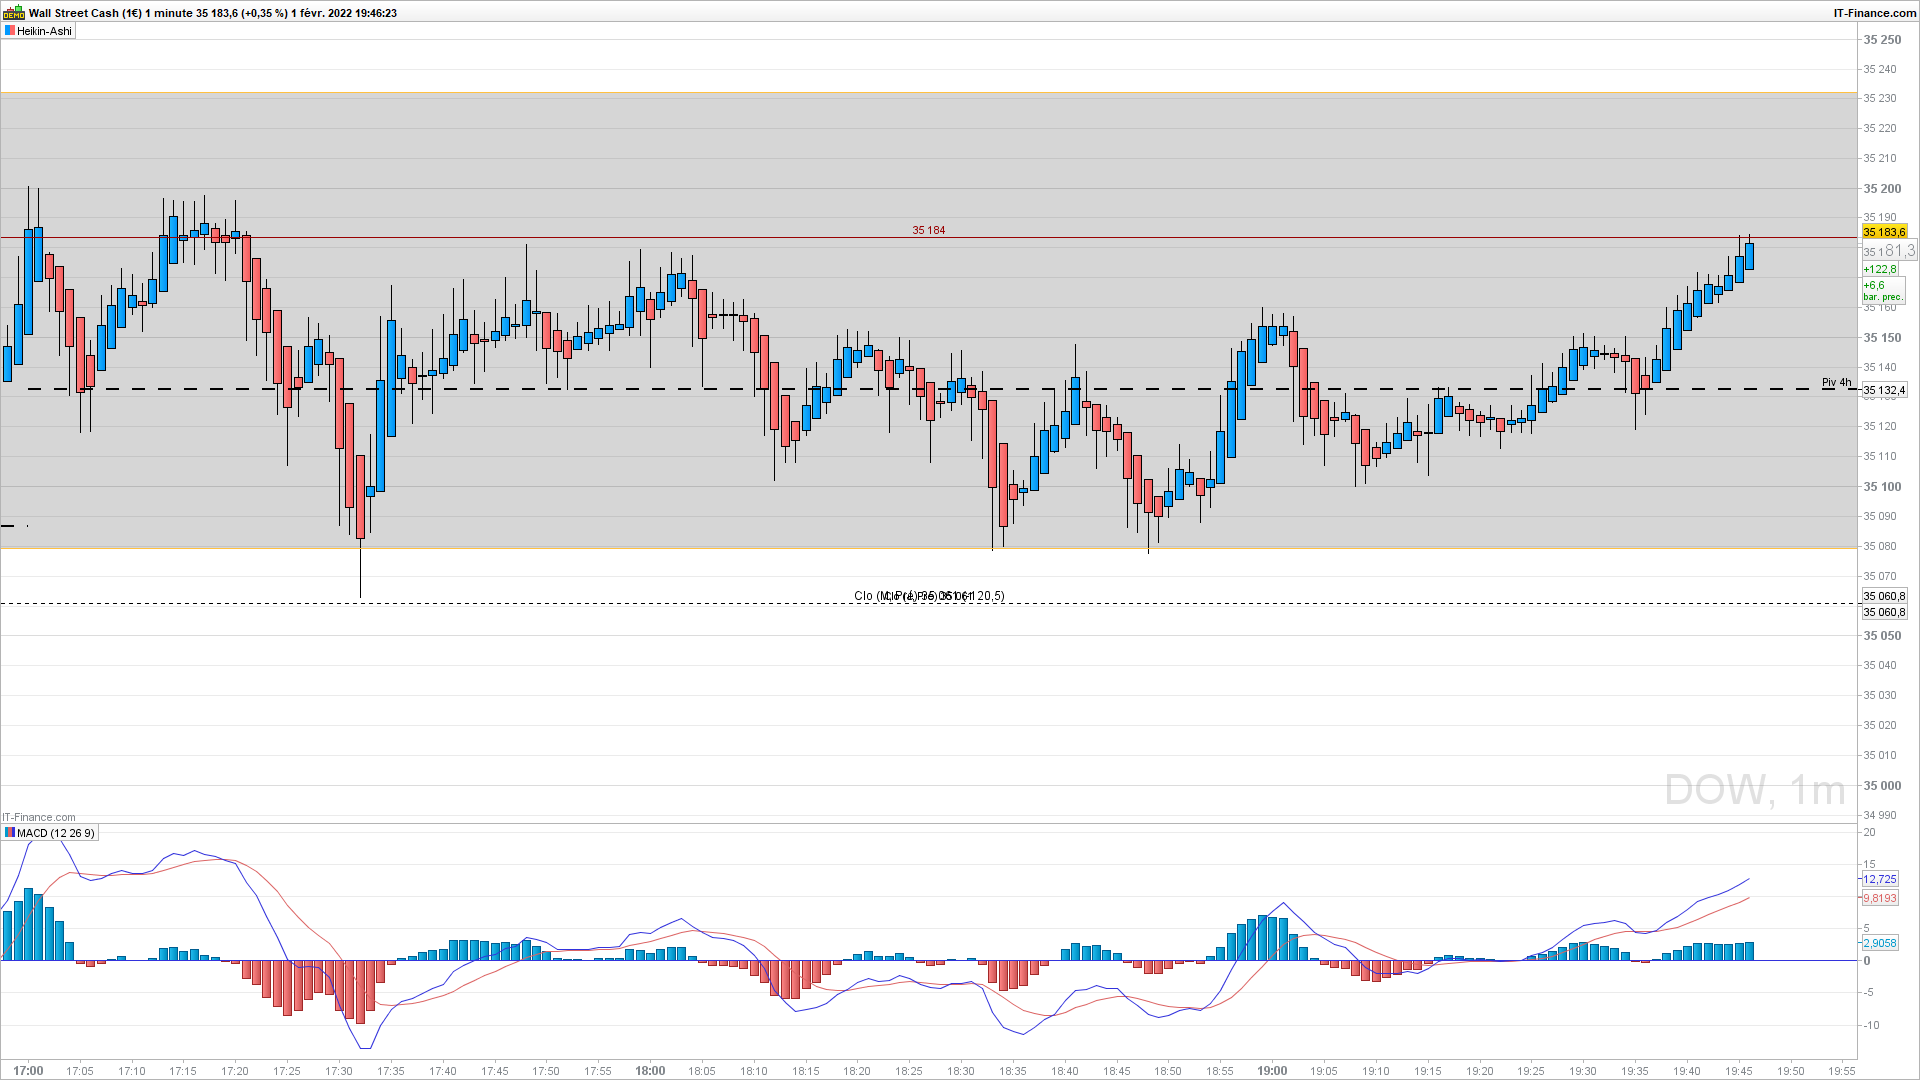Select the blue MACD value 12,725 label
Viewport: 1920px width, 1080px height.
click(1879, 879)
